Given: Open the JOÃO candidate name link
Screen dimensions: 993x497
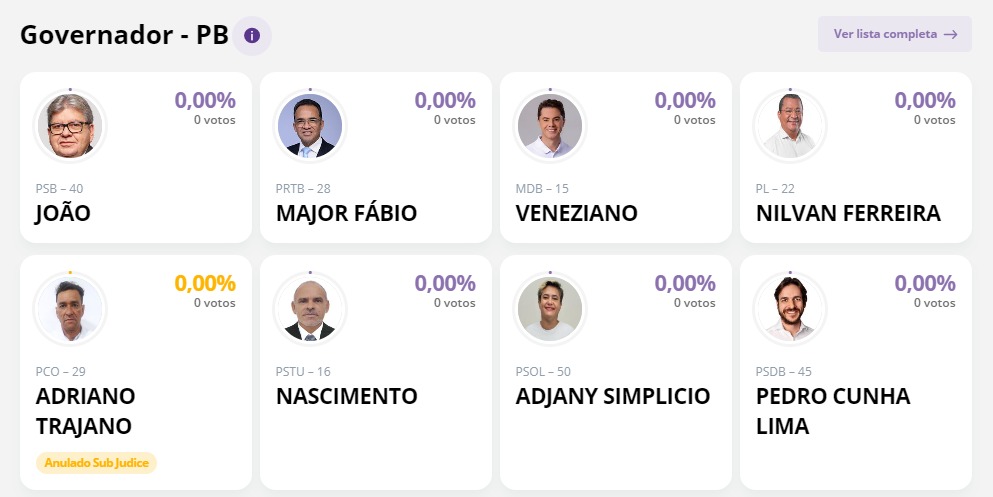Looking at the screenshot, I should pos(63,213).
